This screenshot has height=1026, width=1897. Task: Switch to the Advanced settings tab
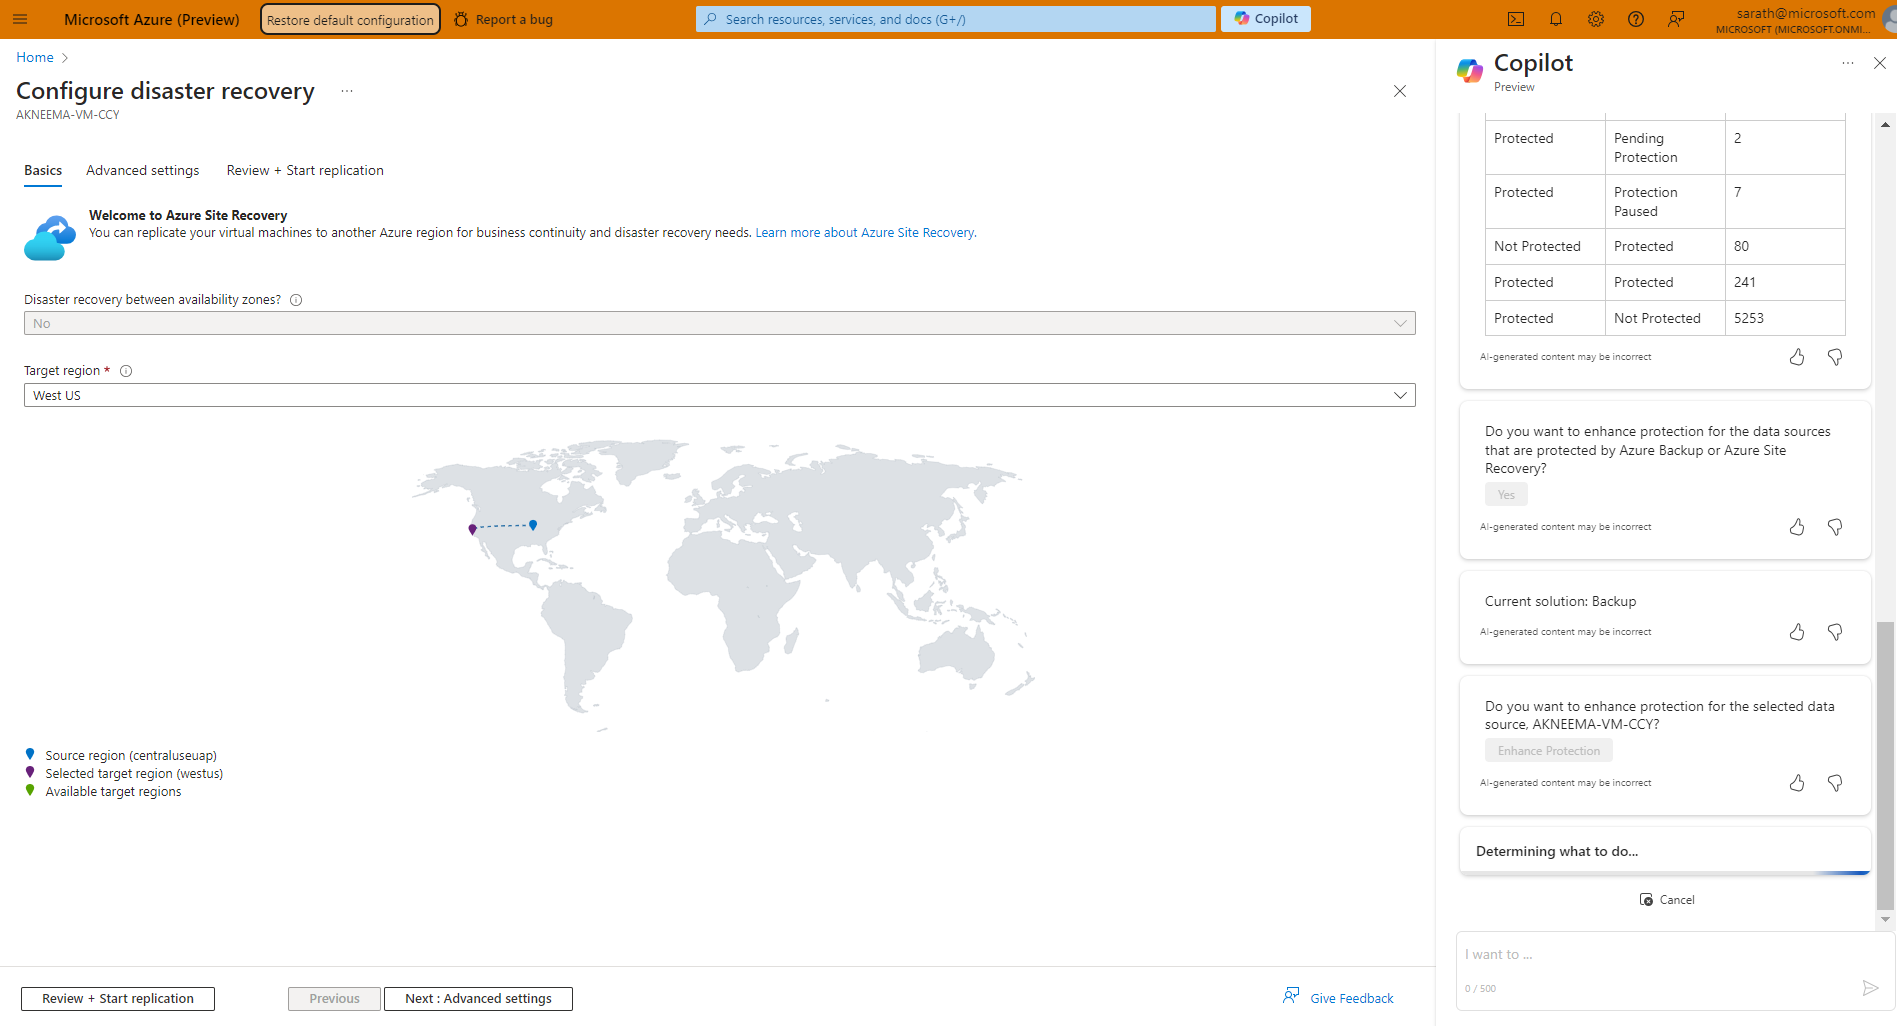(143, 171)
